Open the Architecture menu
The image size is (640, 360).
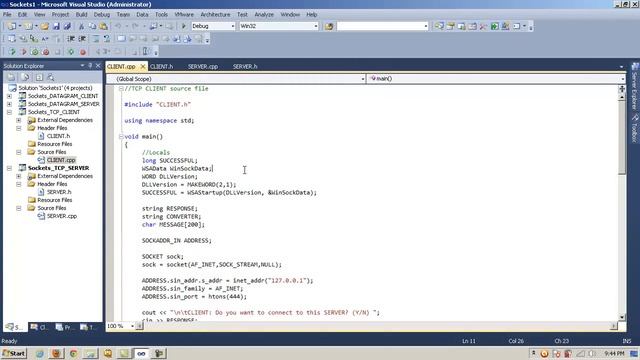[x=215, y=14]
